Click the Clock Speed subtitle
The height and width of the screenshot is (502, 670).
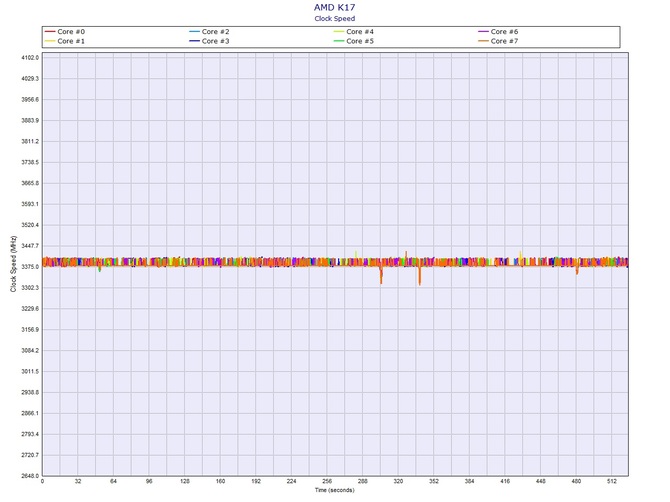coord(335,18)
